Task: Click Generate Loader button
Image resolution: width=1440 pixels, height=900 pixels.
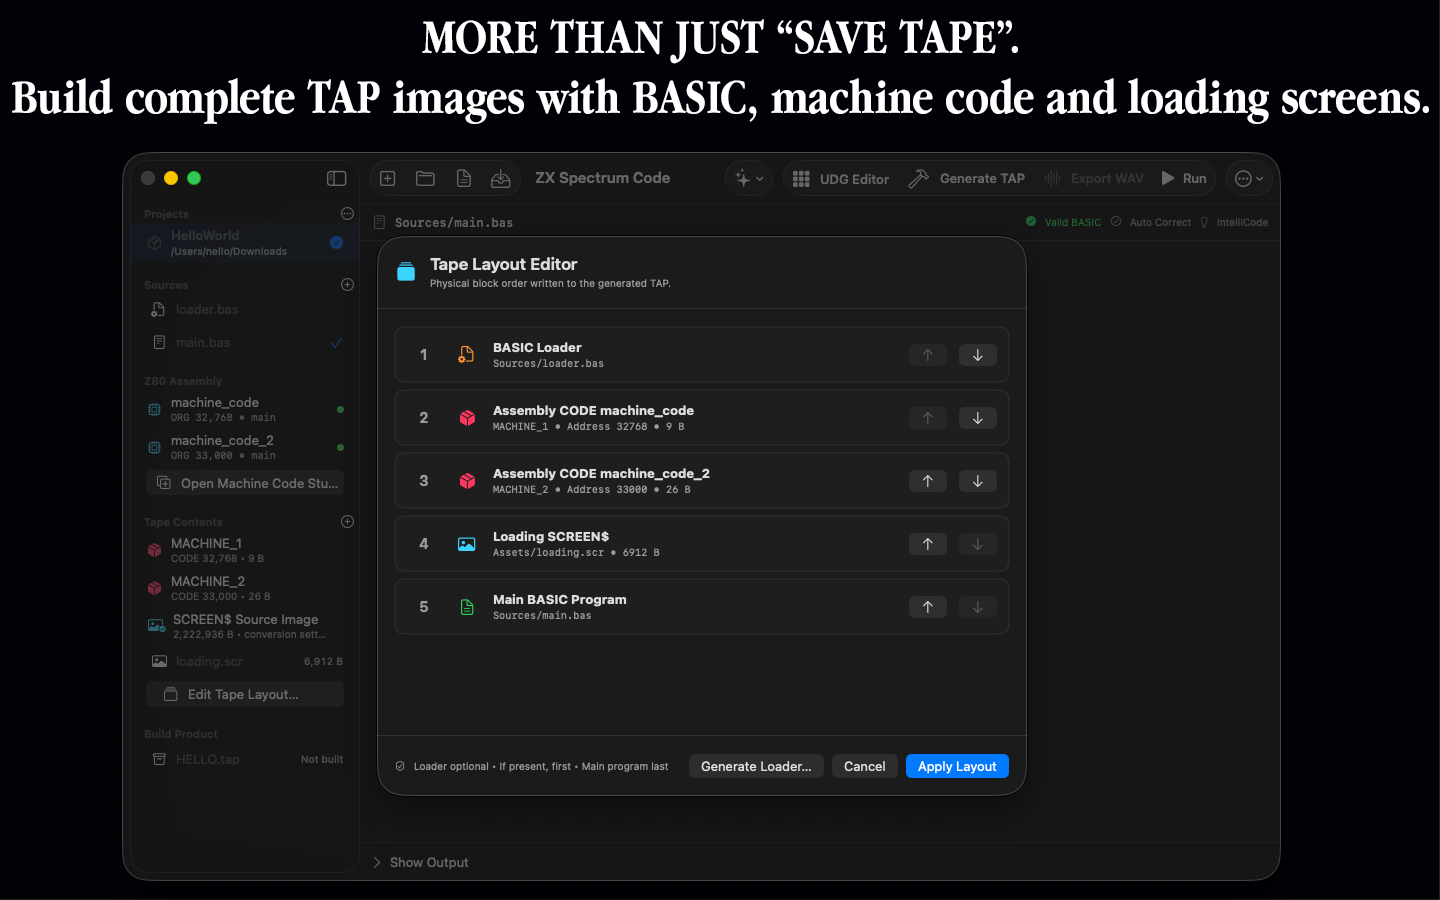Action: point(756,766)
